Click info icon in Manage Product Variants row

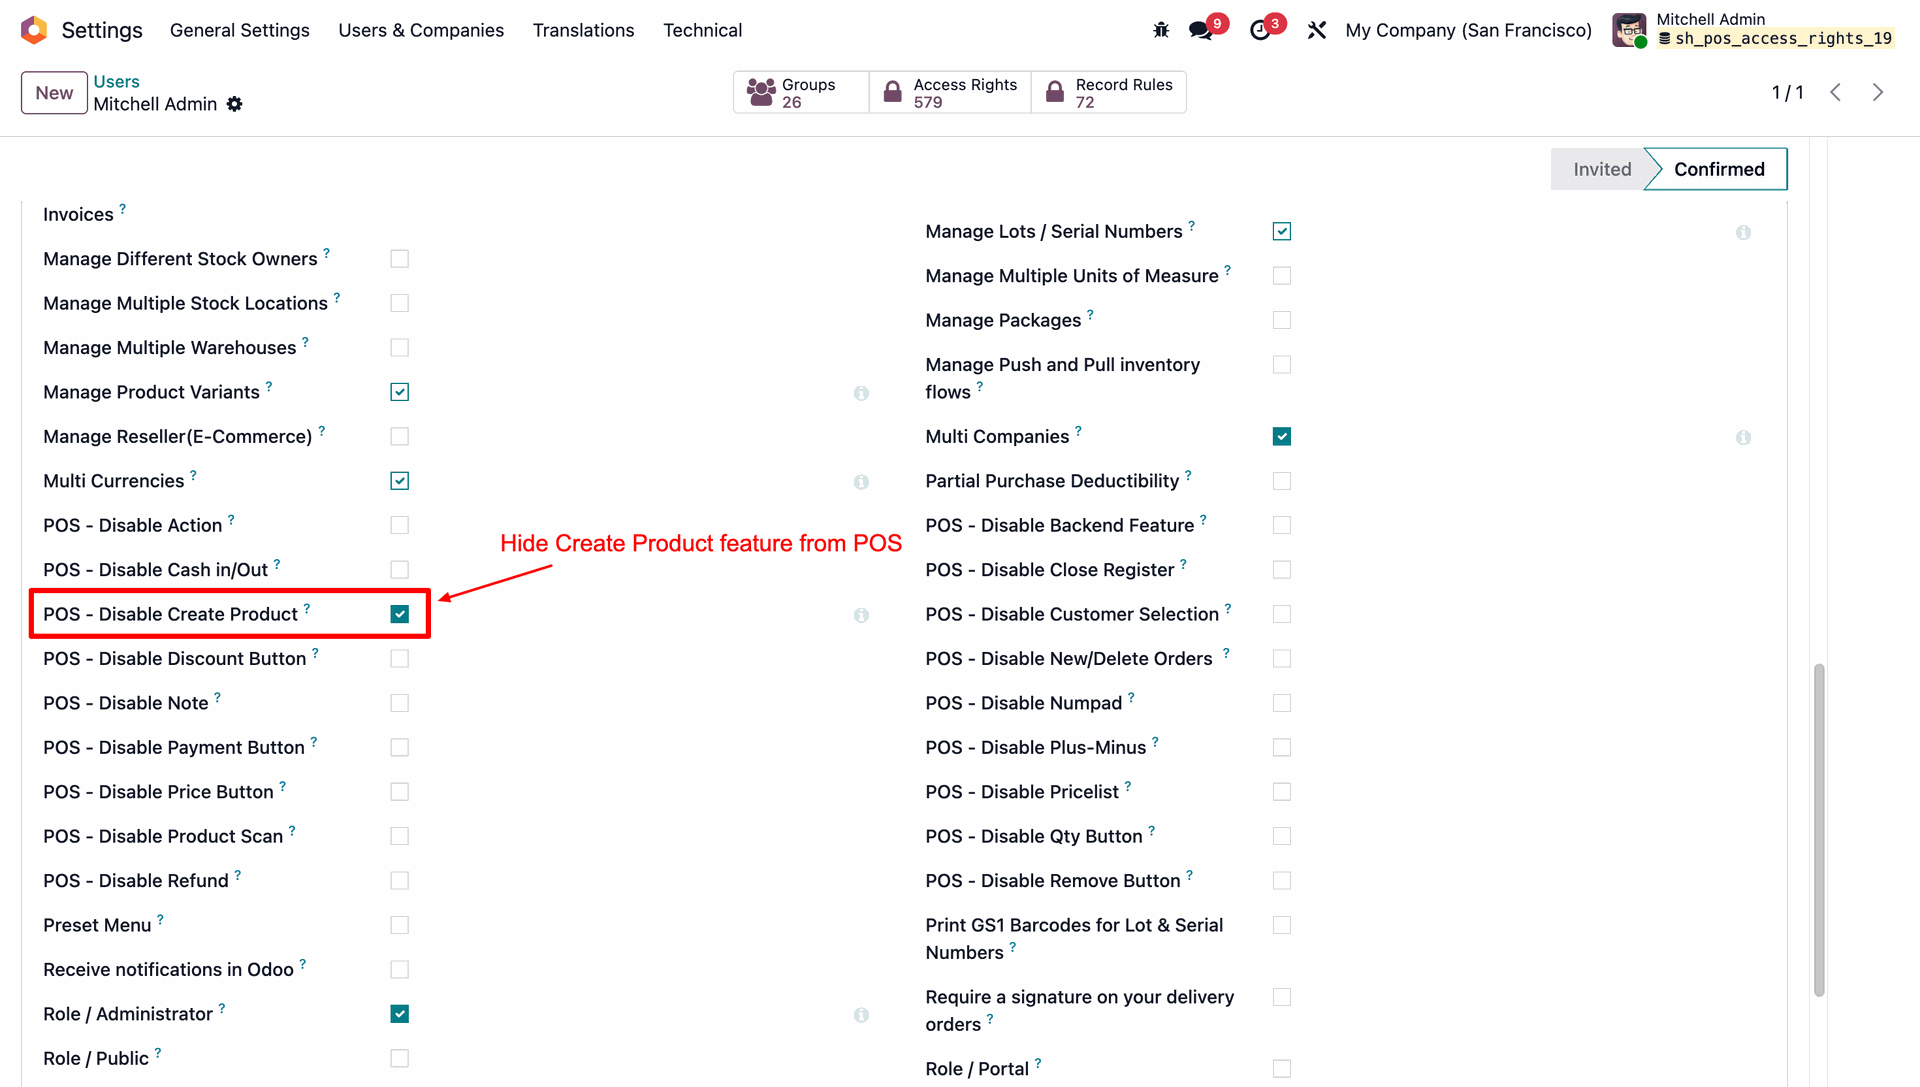coord(861,393)
